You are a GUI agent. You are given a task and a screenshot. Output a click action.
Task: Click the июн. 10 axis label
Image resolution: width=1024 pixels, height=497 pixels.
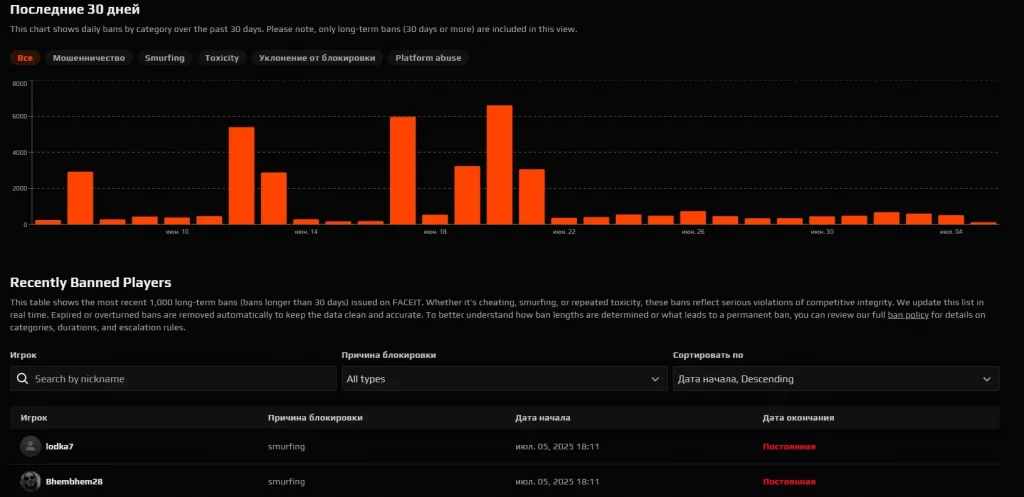tap(177, 232)
